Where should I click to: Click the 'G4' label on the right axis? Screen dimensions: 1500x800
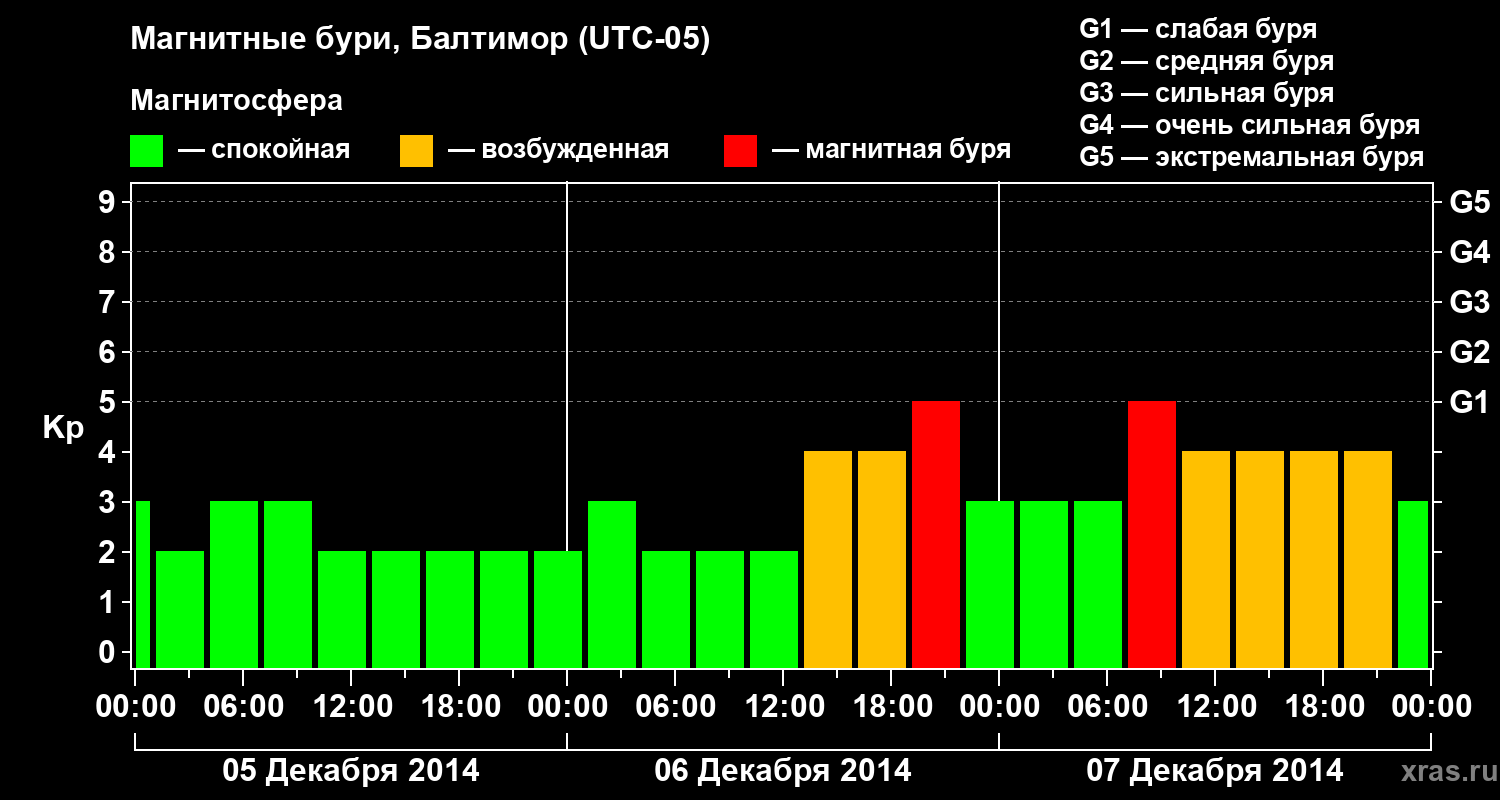click(1470, 252)
